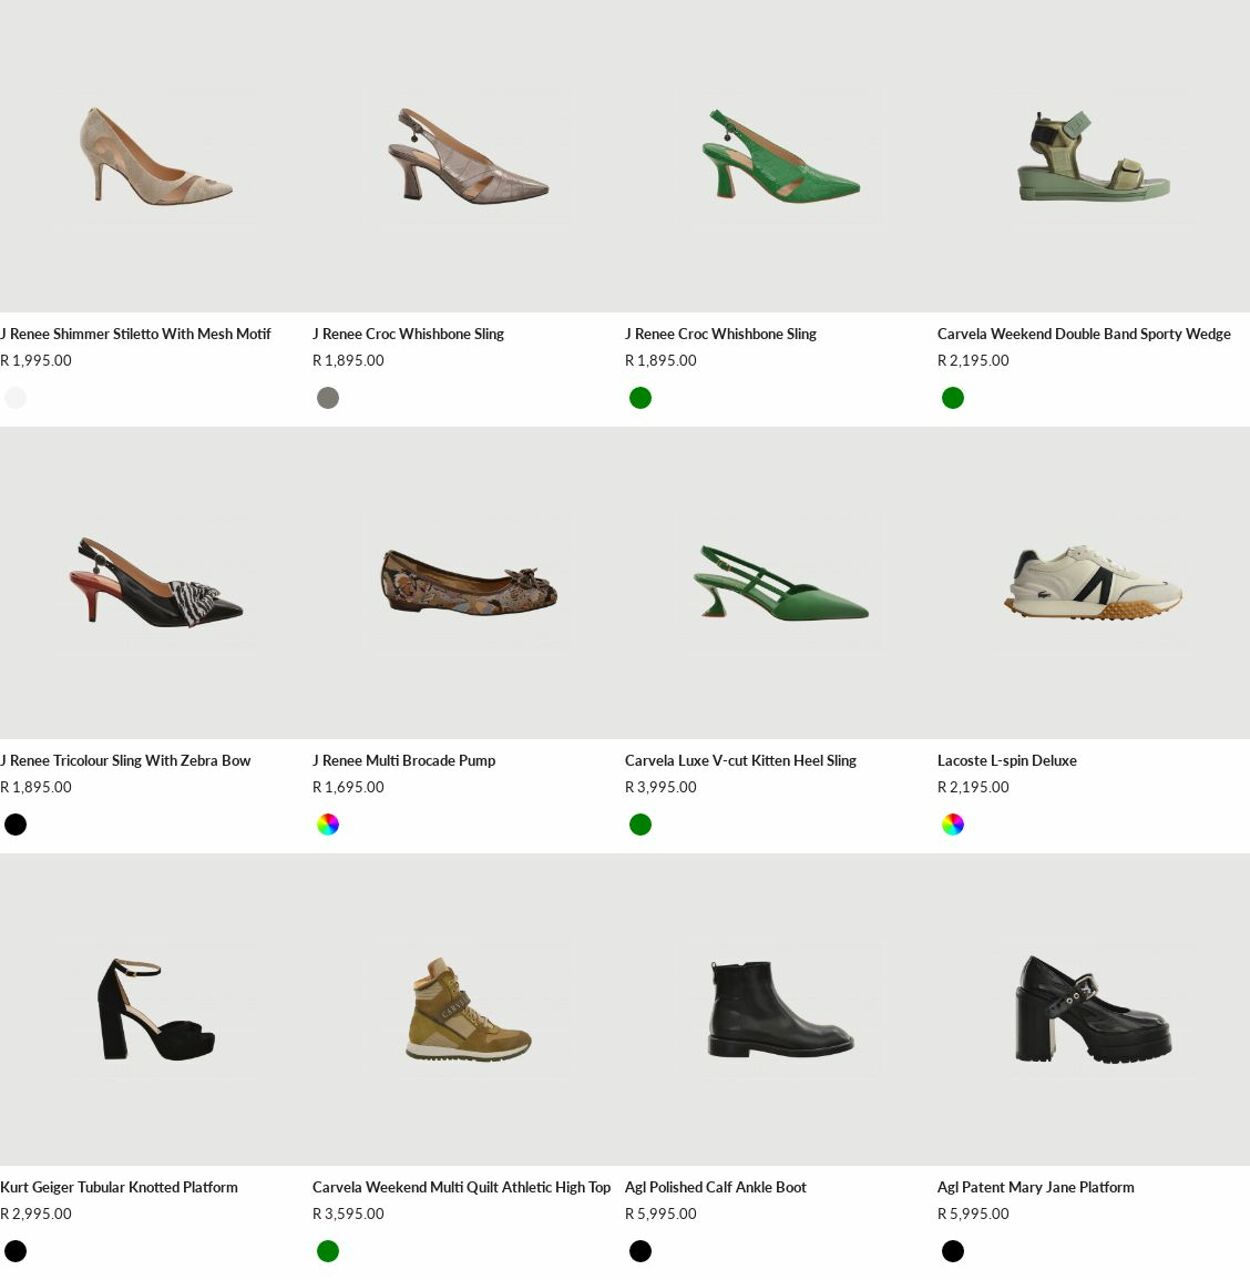The image size is (1250, 1280).
Task: Open the Carvela Weekend Athletic High Top image
Action: click(x=468, y=1010)
